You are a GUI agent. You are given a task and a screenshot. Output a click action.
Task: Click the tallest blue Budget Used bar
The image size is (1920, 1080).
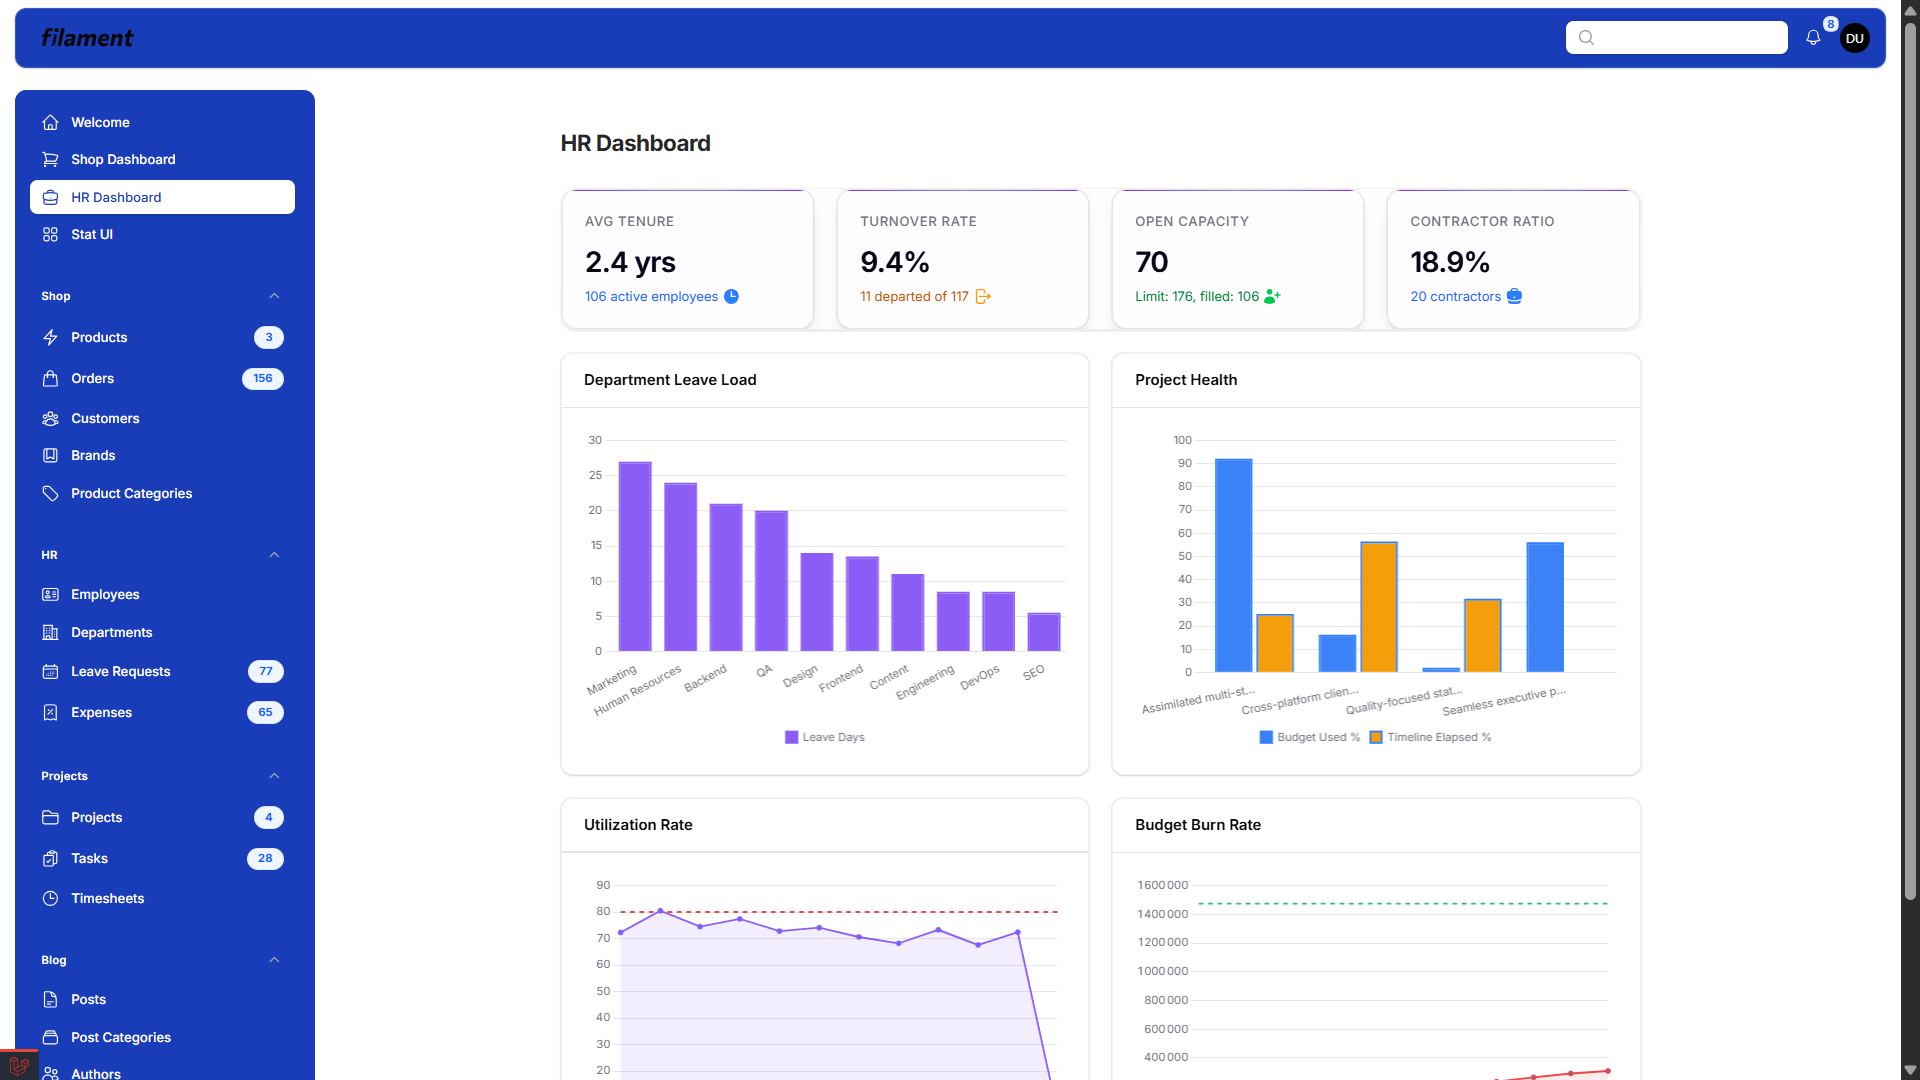[1233, 565]
